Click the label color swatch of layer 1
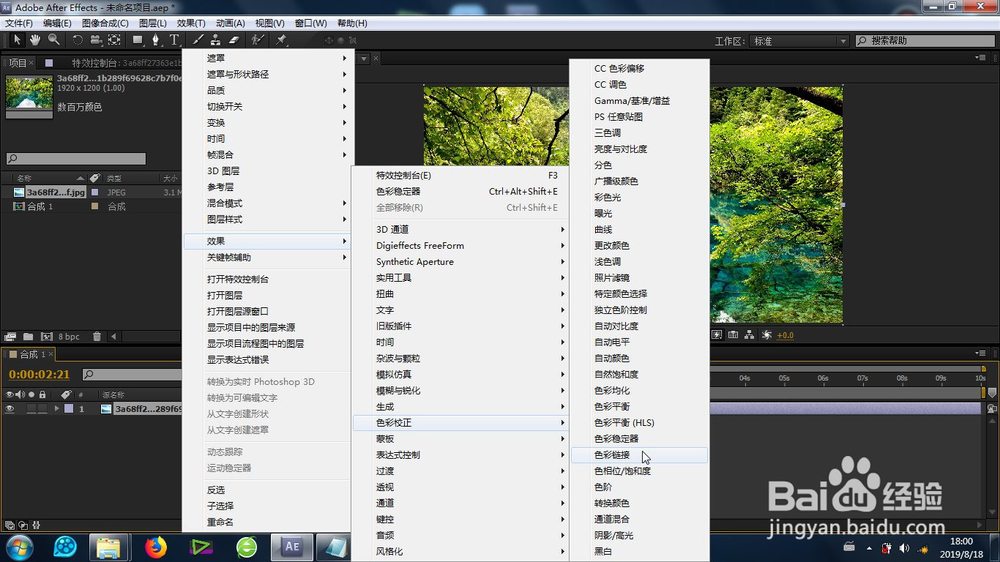 (x=69, y=409)
